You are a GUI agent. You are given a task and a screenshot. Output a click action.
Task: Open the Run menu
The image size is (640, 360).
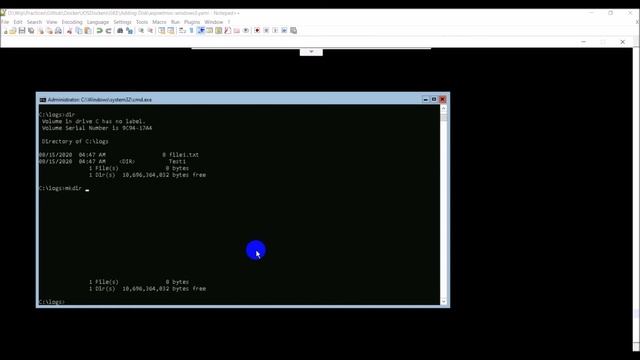[175, 22]
